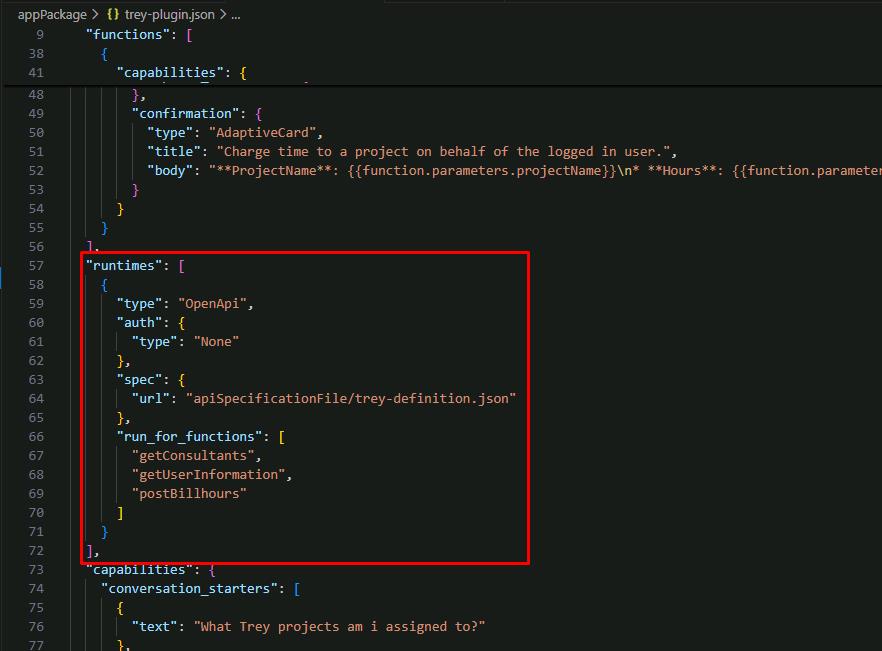Click line number 73
This screenshot has height=651, width=882.
[x=36, y=569]
